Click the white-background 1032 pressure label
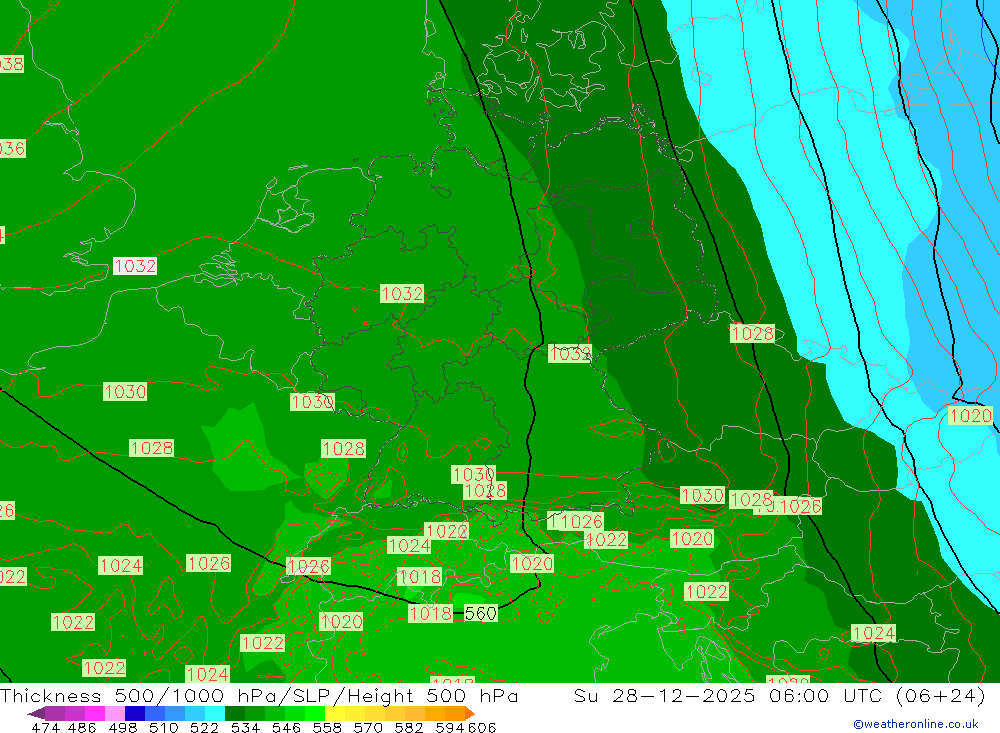 [135, 265]
